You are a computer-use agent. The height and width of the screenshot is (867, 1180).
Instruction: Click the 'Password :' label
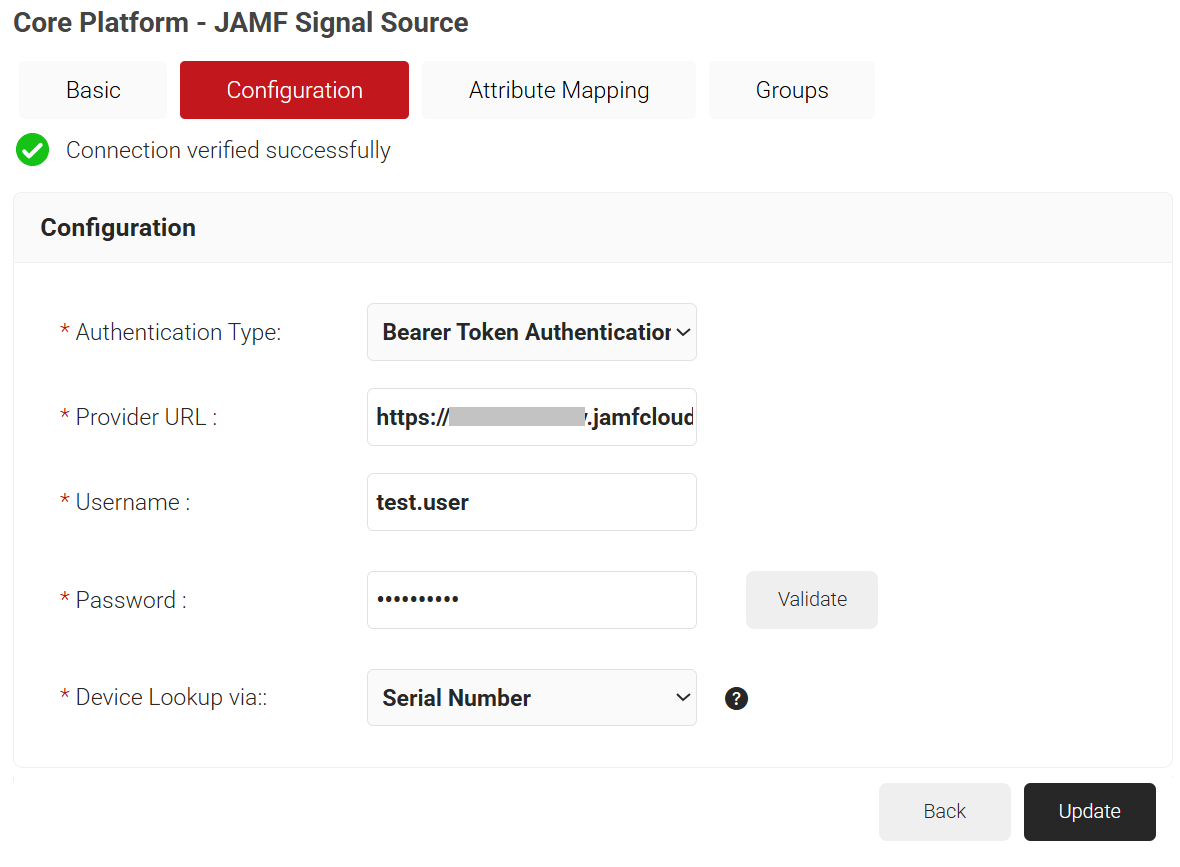[x=131, y=600]
